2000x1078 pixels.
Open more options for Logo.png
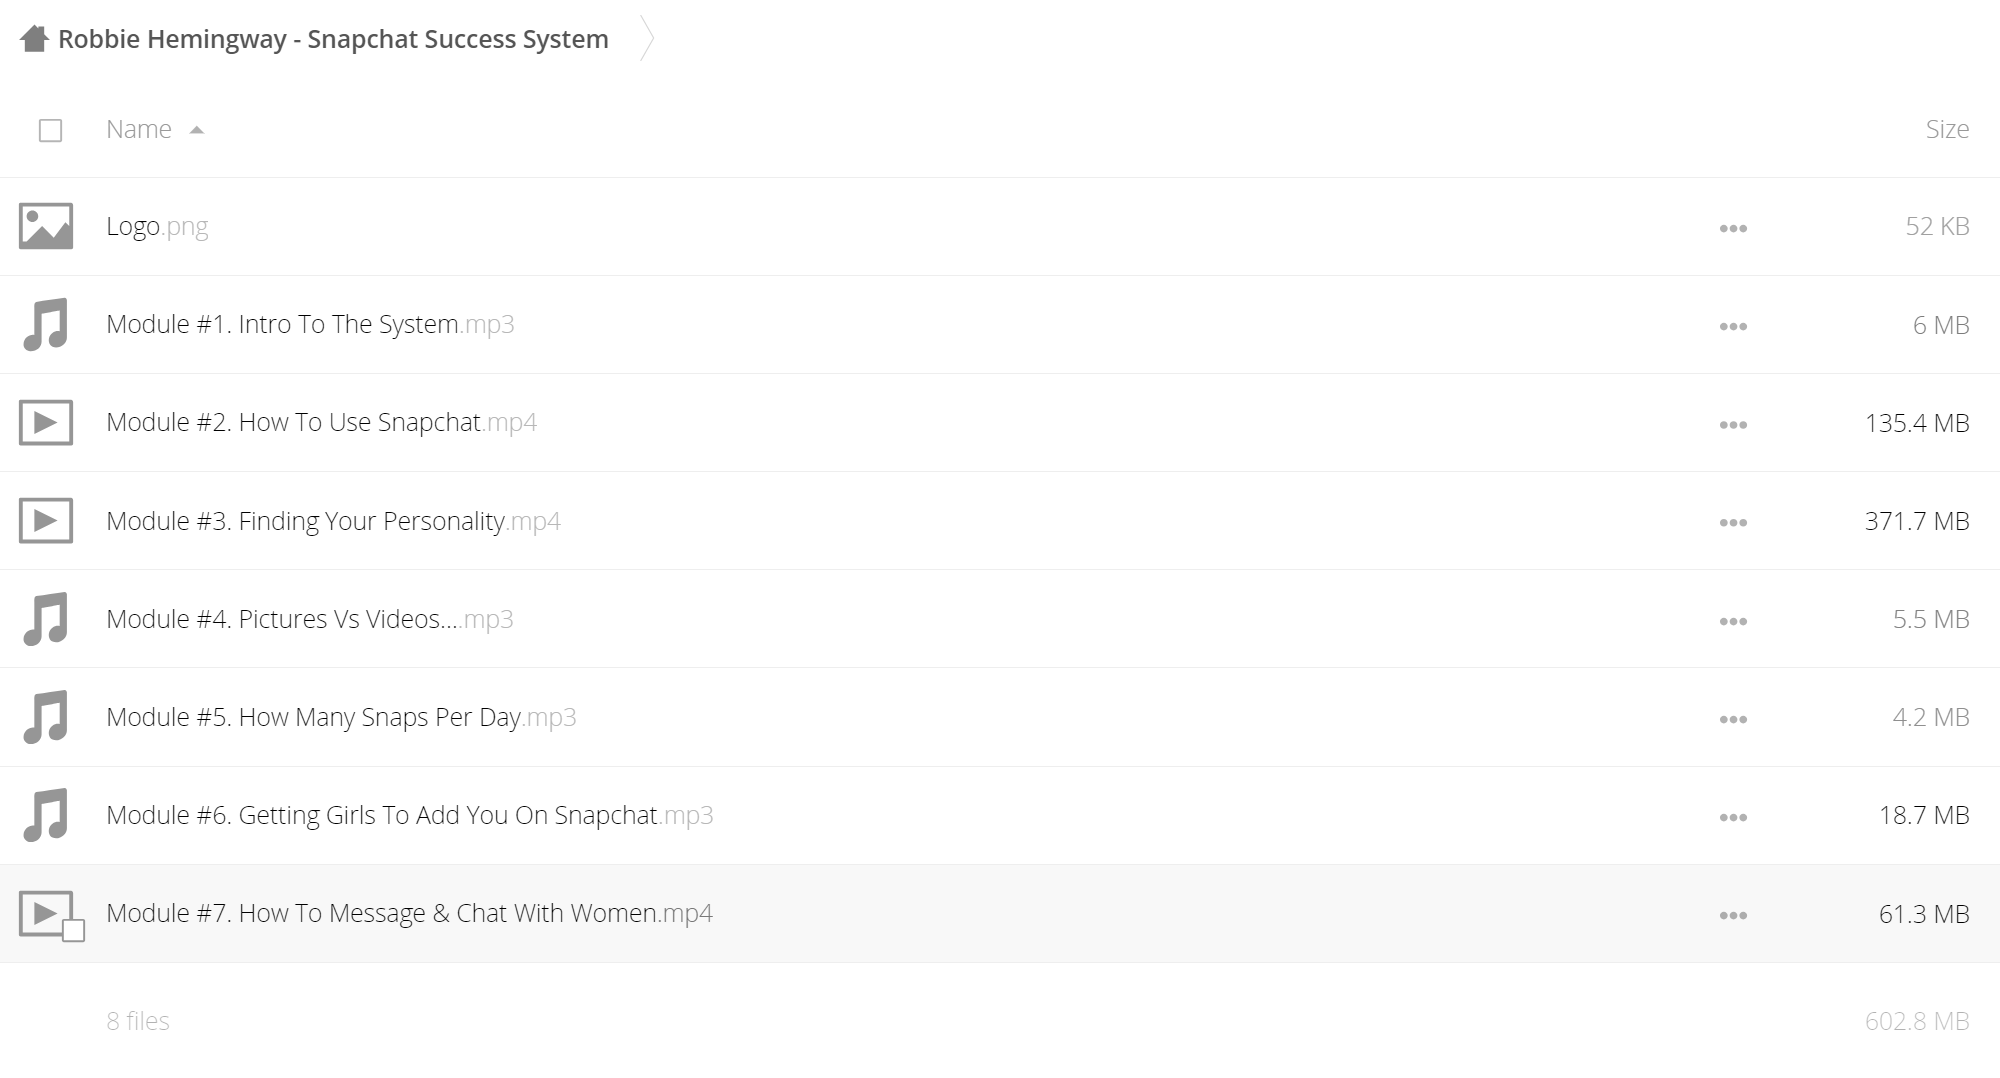point(1733,229)
